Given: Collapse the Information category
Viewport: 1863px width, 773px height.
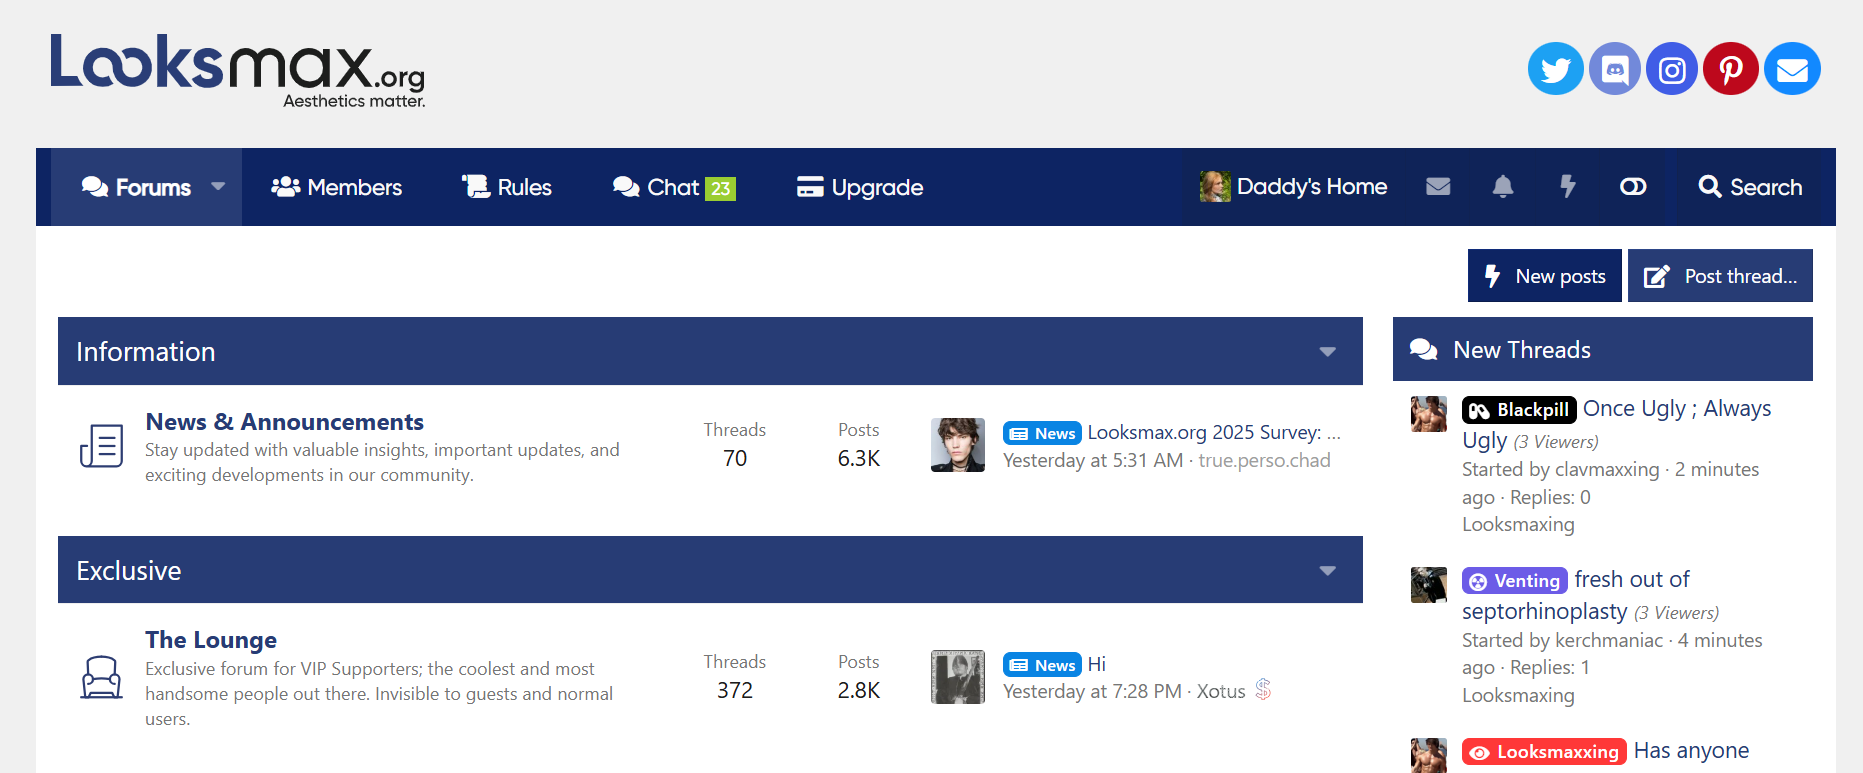Looking at the screenshot, I should [1327, 352].
